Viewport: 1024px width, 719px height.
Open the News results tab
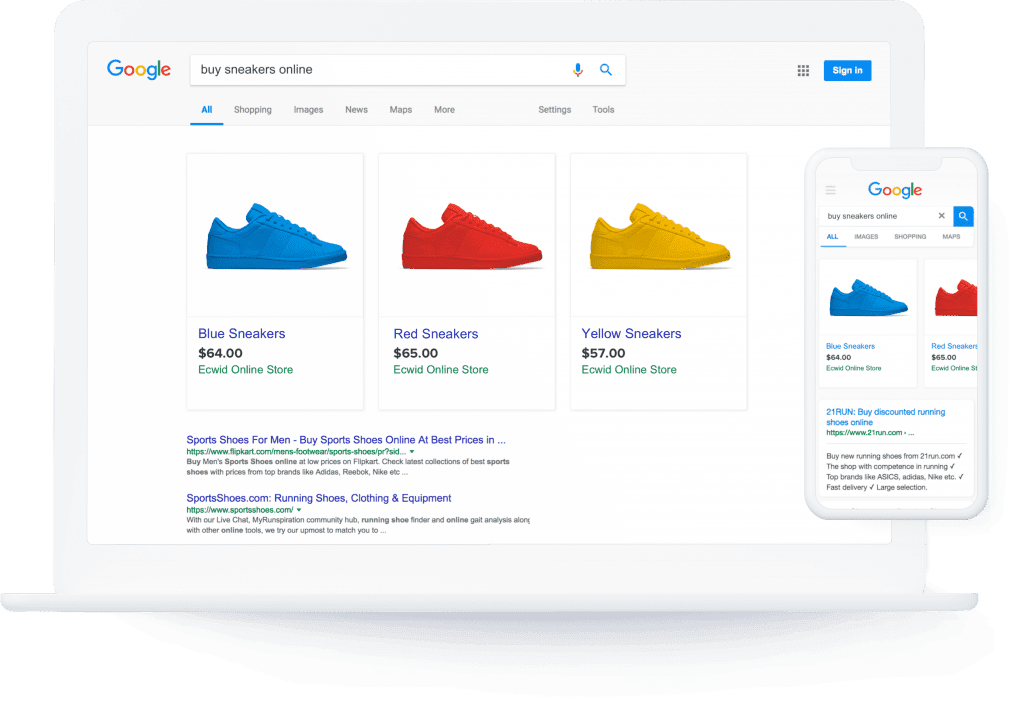[x=356, y=110]
